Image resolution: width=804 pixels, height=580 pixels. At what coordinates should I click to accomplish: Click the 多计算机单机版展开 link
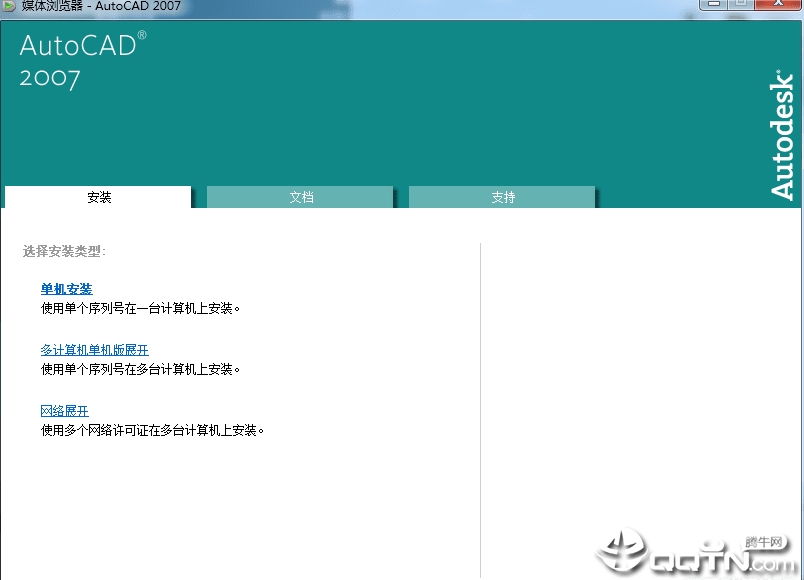95,350
